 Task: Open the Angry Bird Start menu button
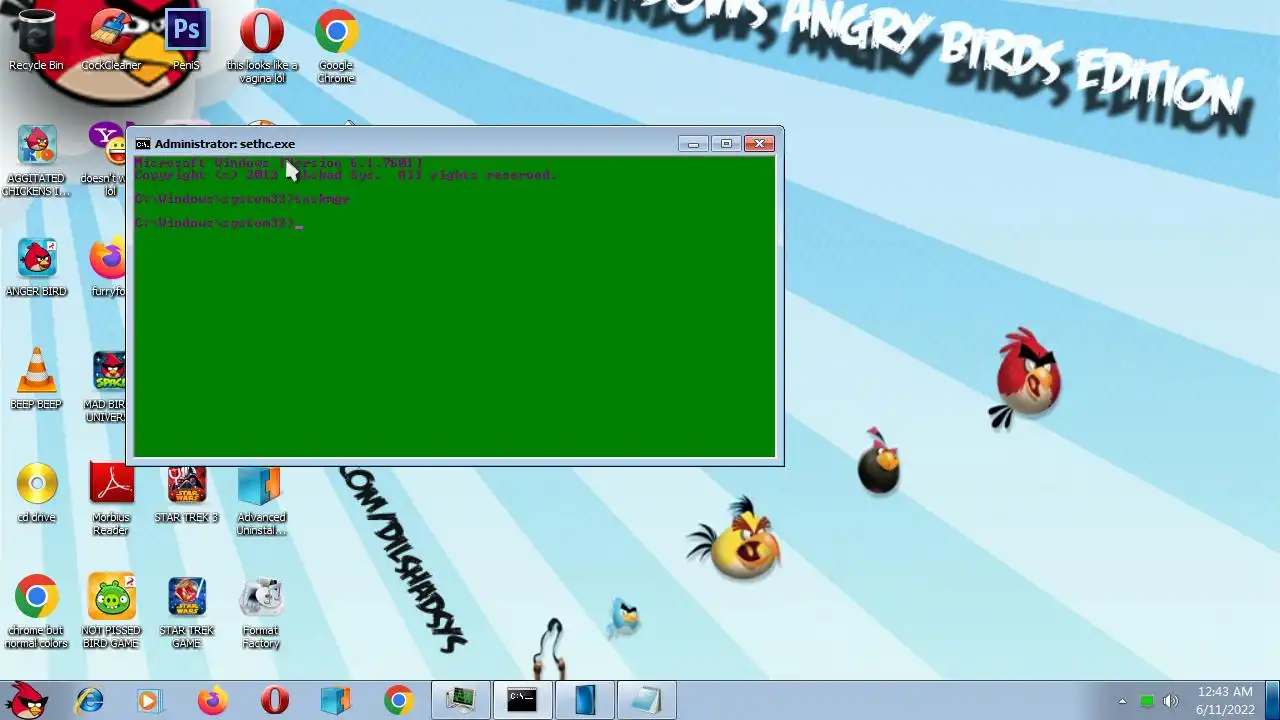(26, 700)
